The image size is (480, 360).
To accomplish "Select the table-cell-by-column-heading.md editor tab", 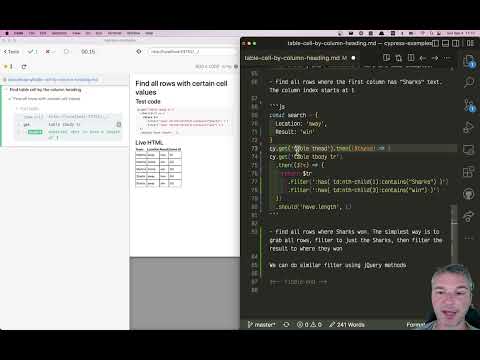I will tap(296, 58).
